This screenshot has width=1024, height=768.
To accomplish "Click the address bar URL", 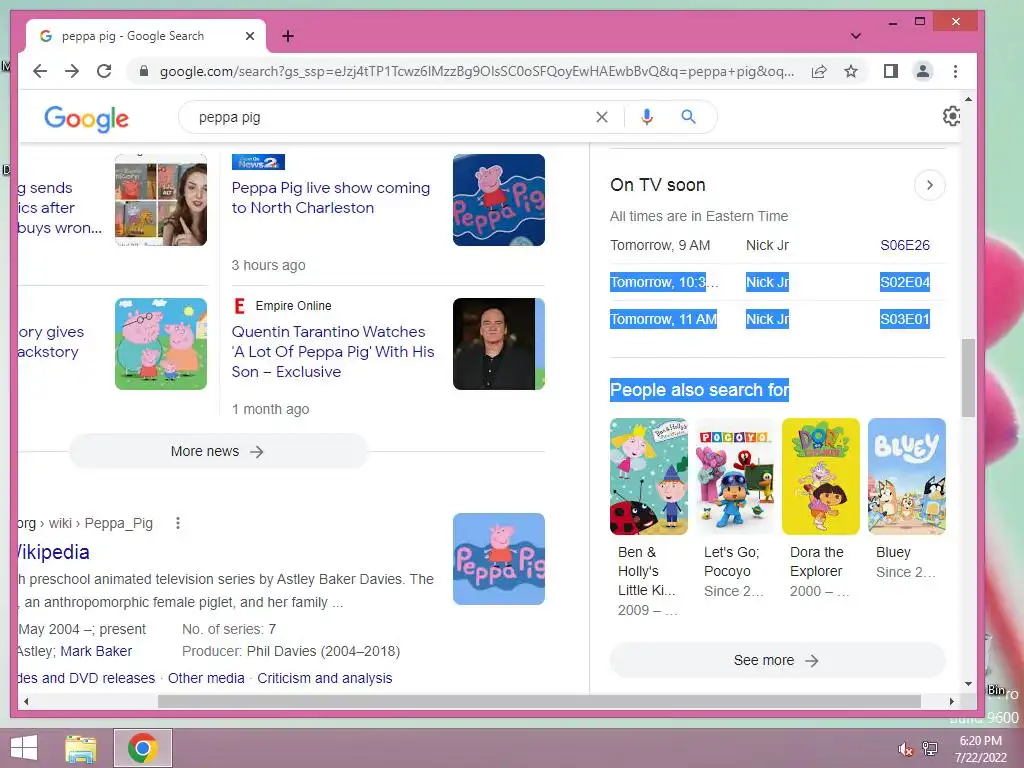I will tap(477, 71).
